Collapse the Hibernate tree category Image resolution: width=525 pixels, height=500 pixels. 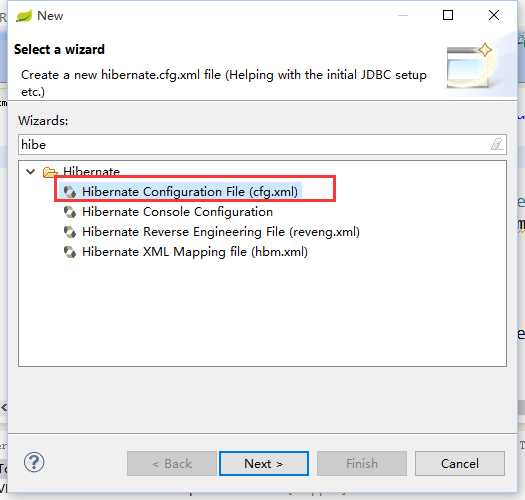point(30,172)
